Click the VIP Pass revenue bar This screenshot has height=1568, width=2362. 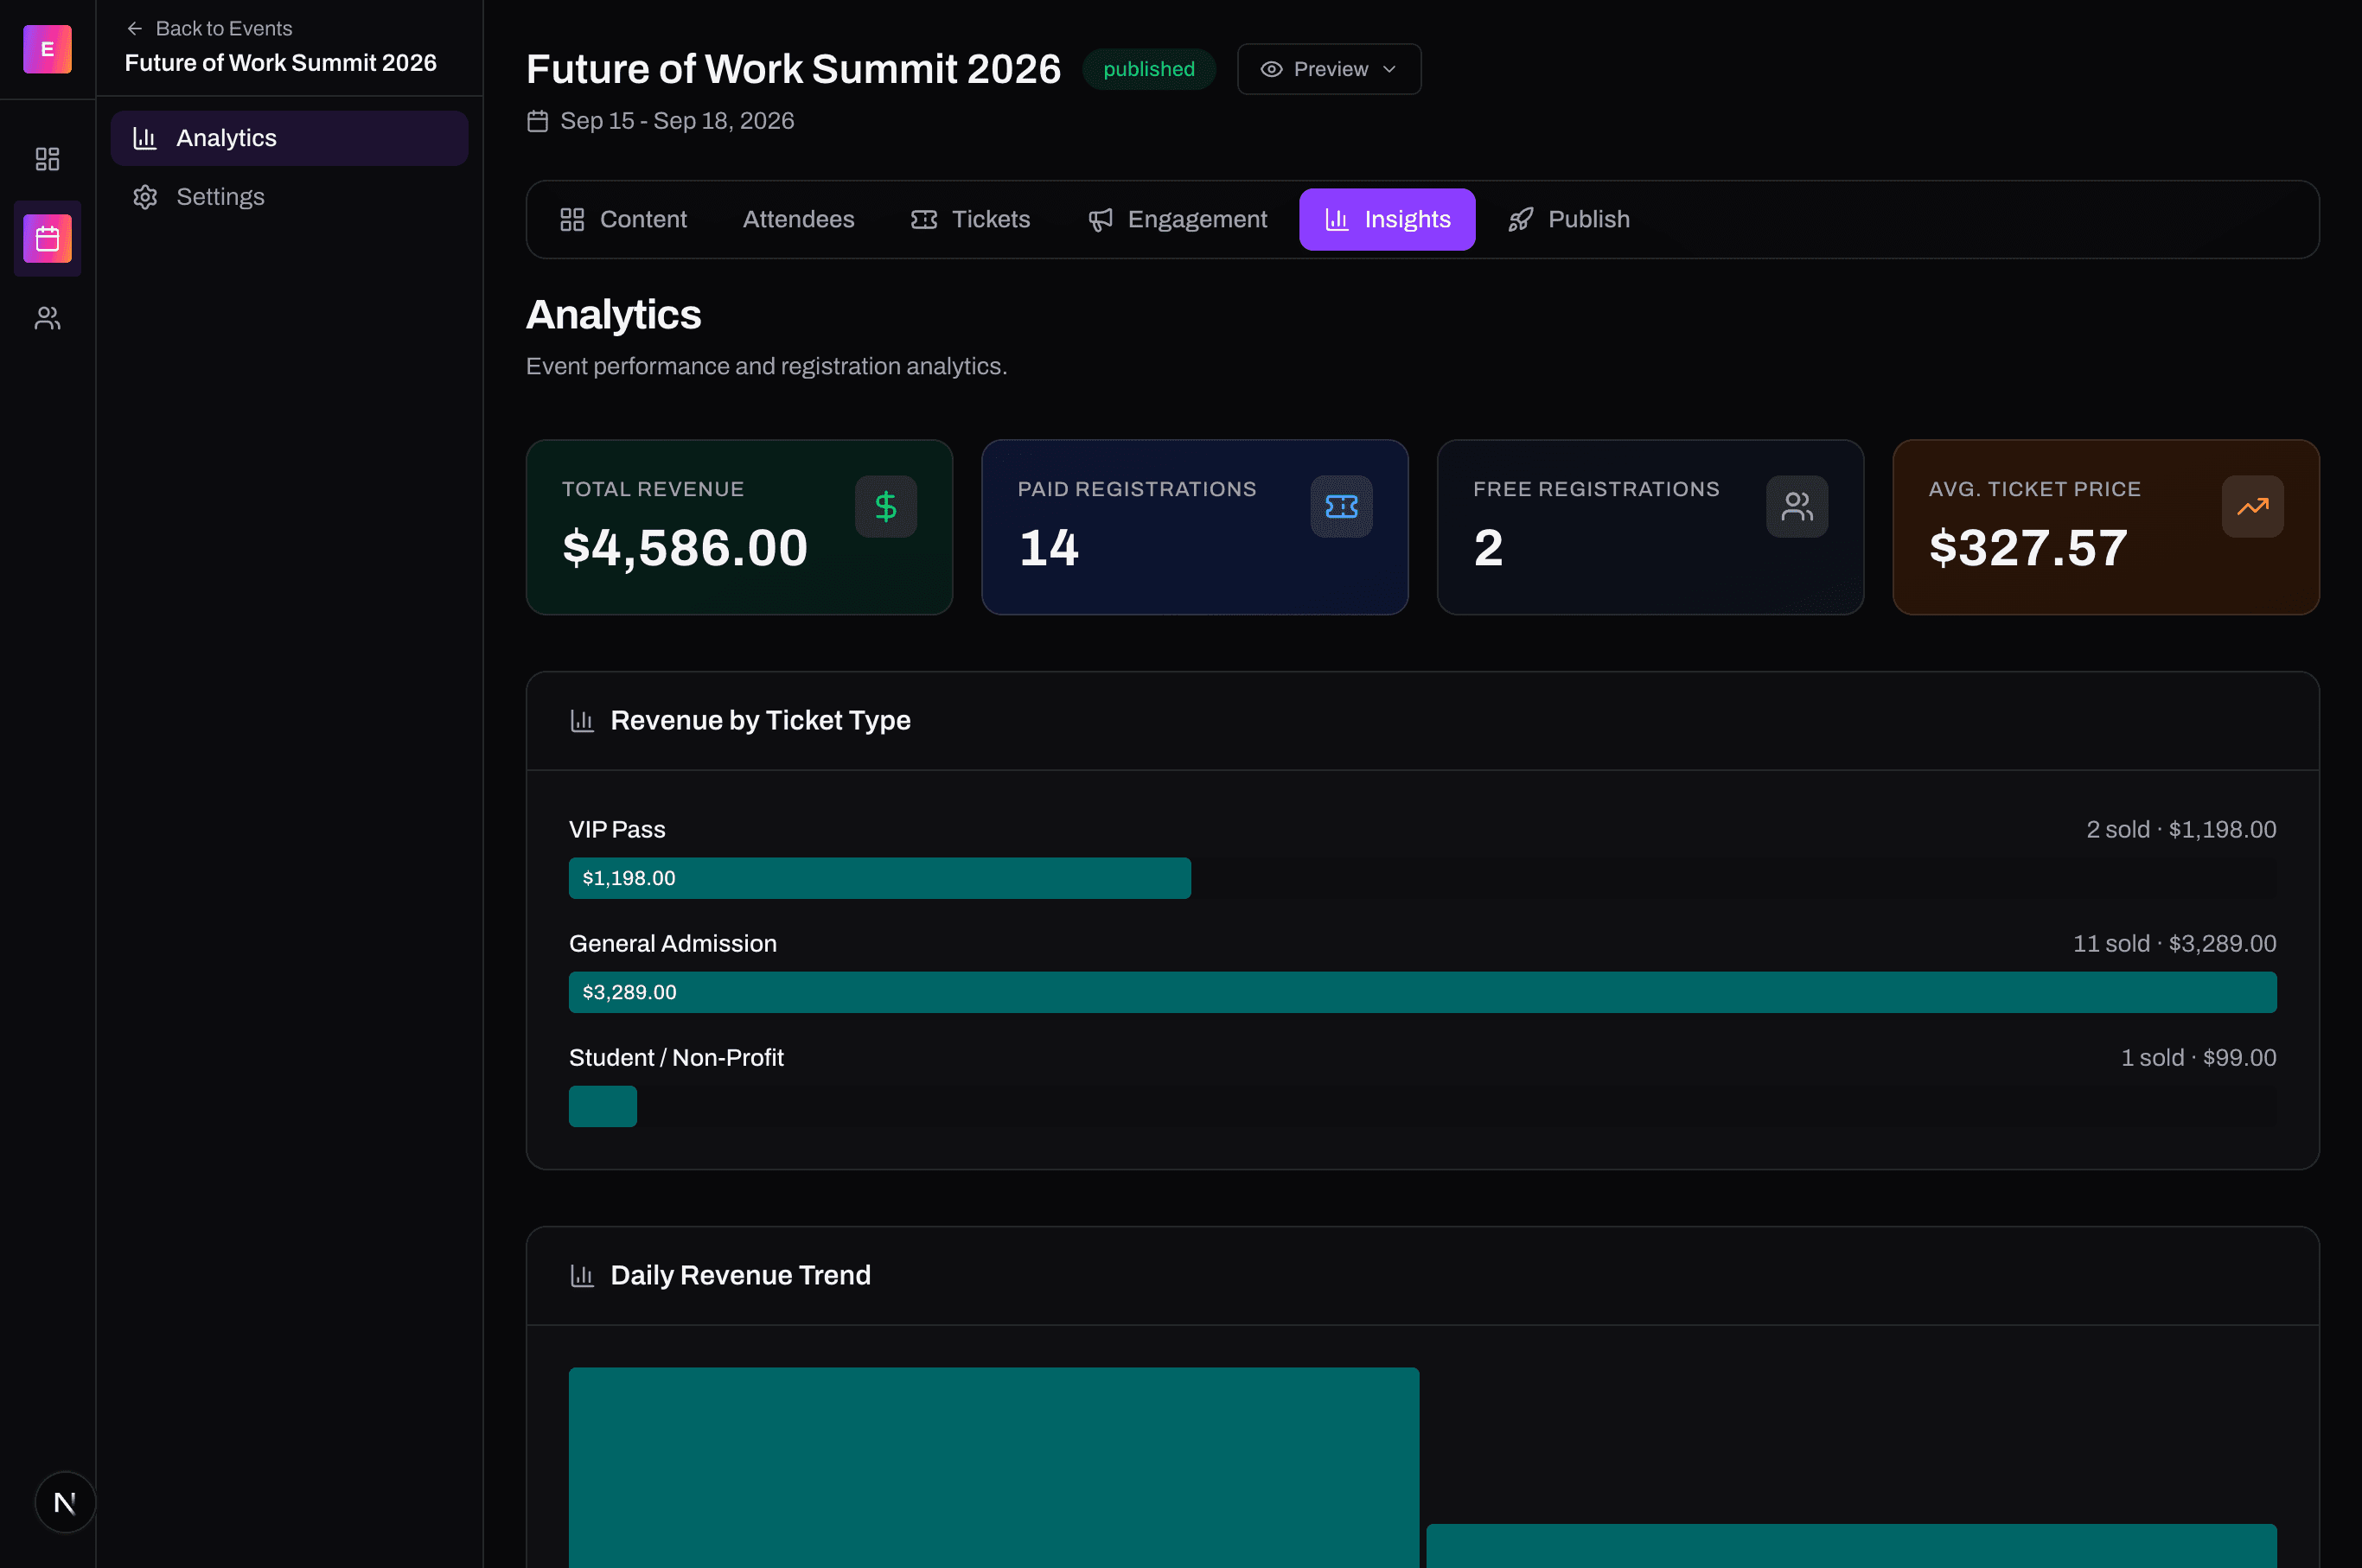pyautogui.click(x=879, y=878)
